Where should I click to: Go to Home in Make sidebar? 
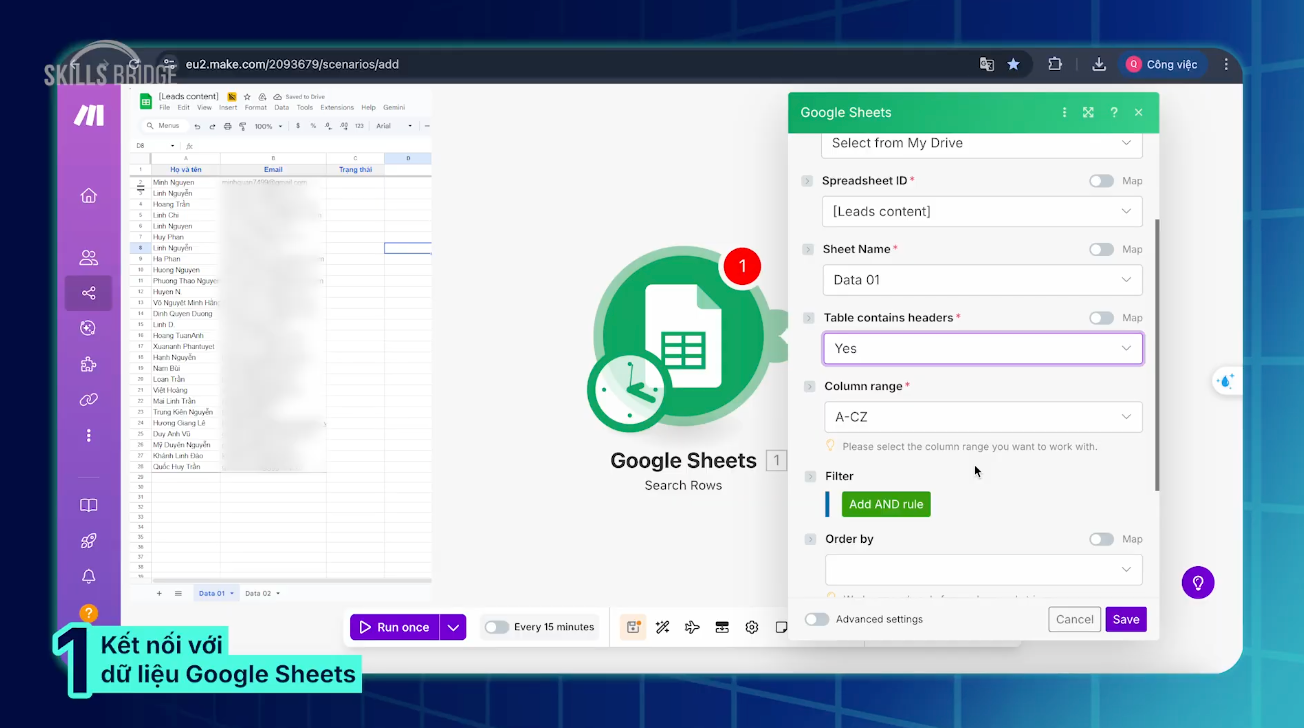point(88,196)
